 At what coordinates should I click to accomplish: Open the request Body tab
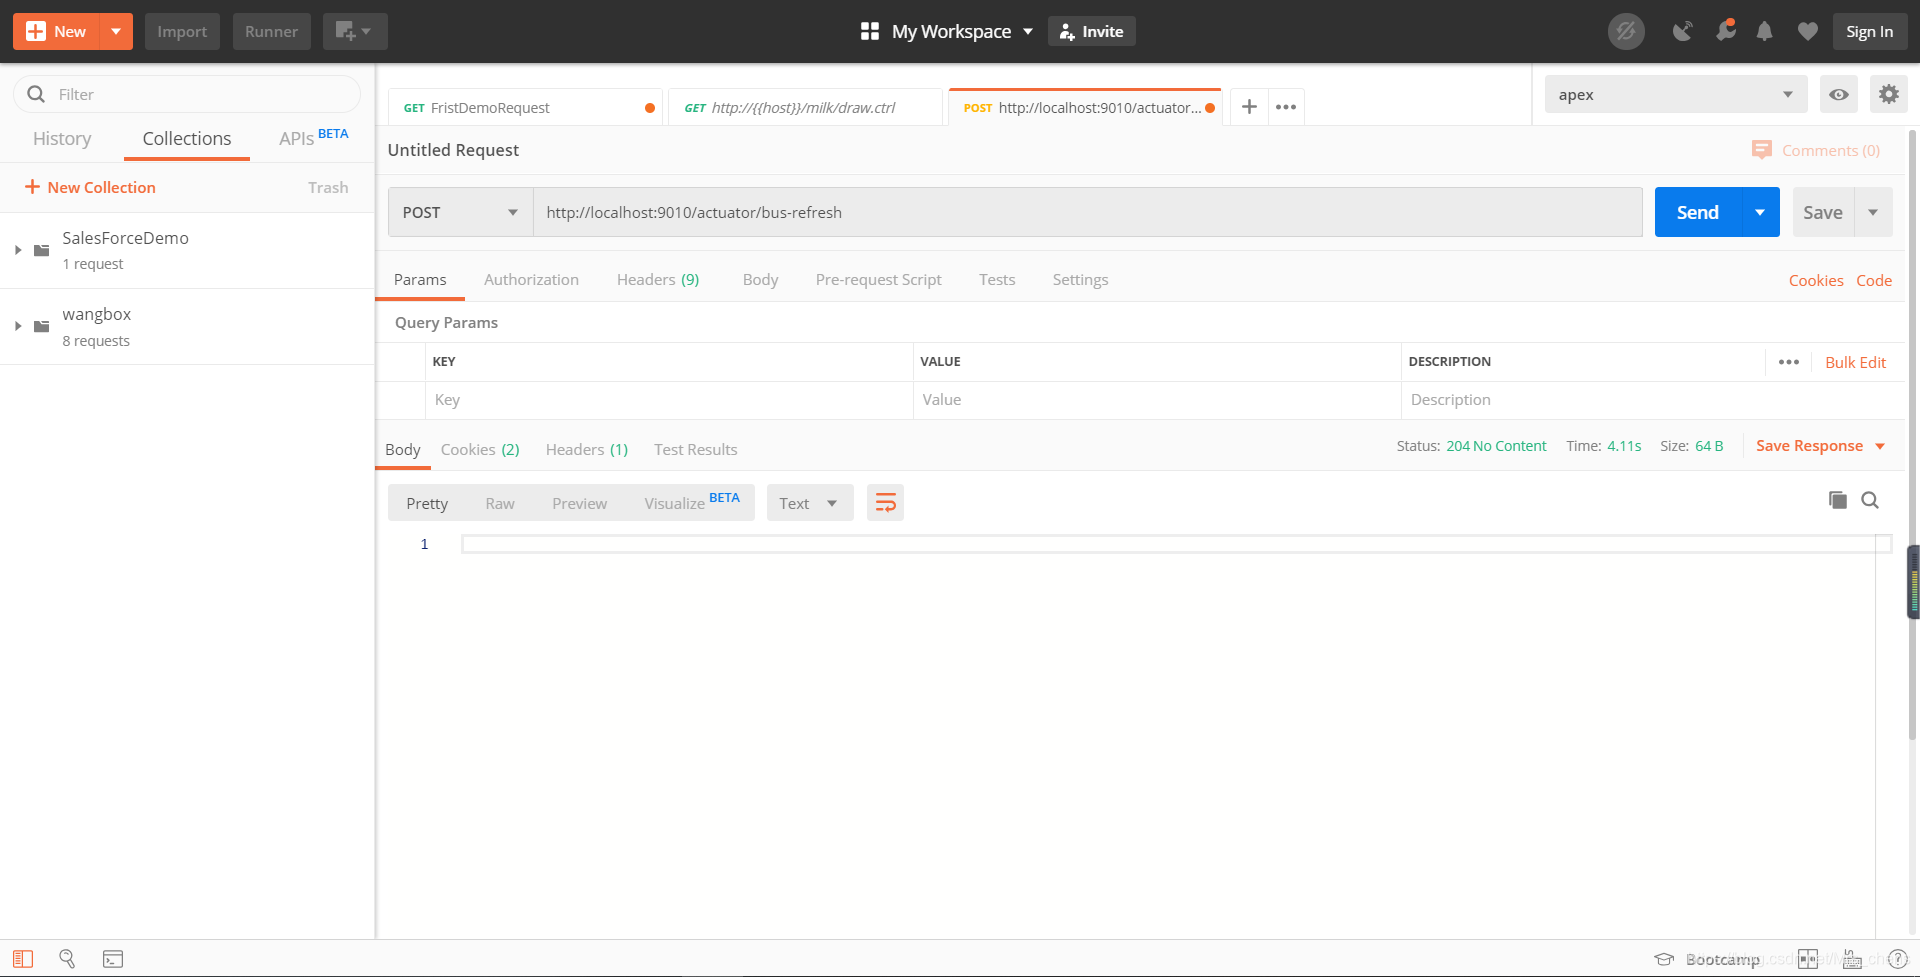[760, 280]
